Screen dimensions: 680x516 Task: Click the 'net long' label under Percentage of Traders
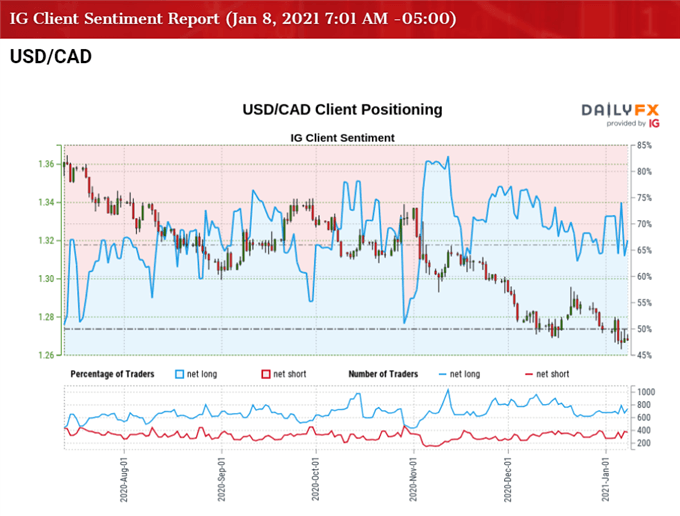[202, 374]
